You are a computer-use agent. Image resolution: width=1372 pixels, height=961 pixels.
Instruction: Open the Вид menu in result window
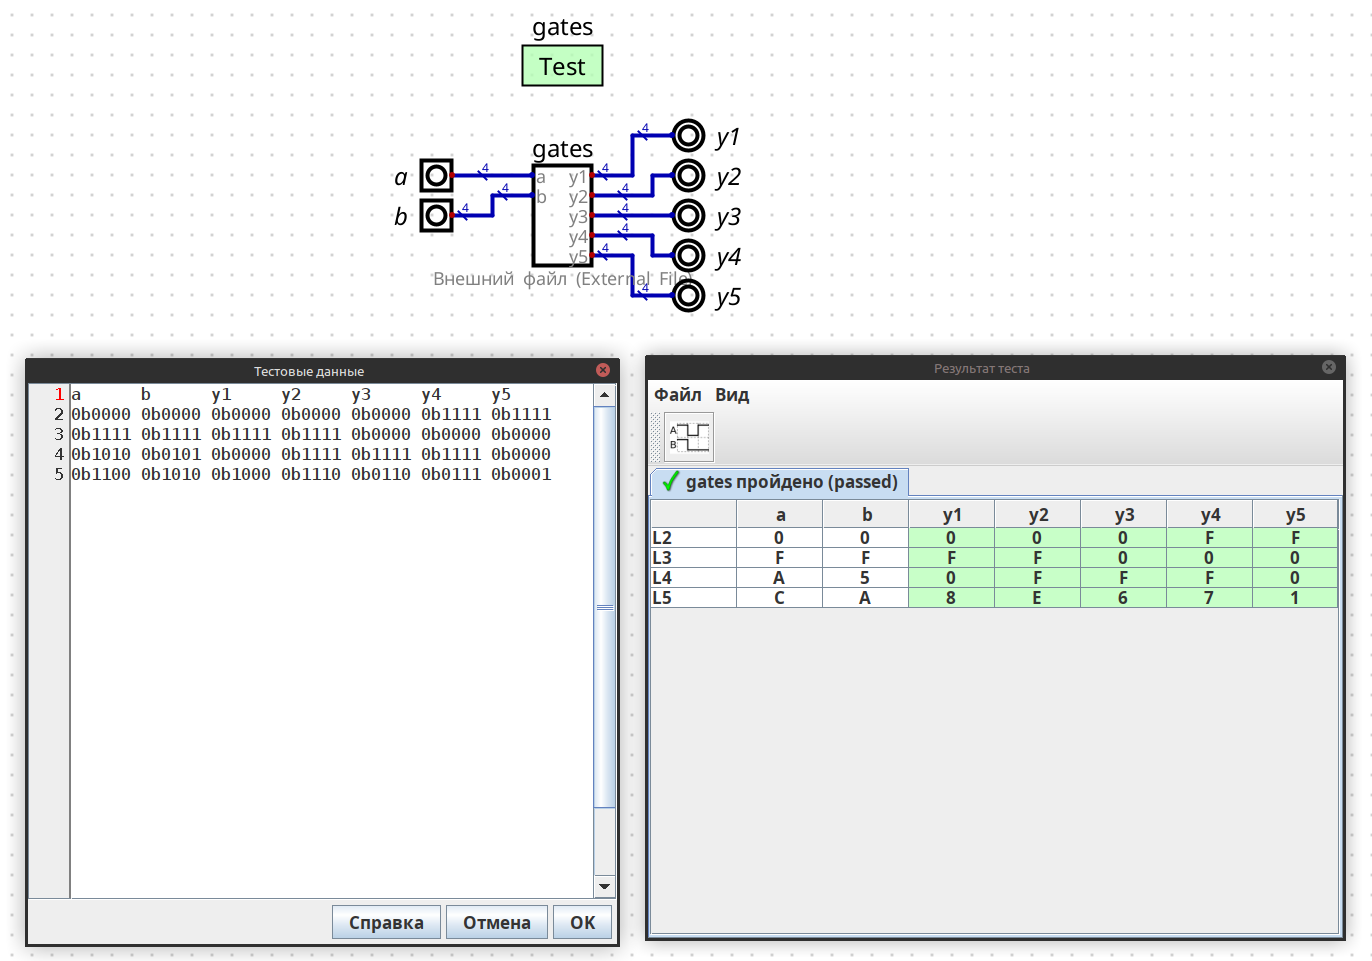732,395
